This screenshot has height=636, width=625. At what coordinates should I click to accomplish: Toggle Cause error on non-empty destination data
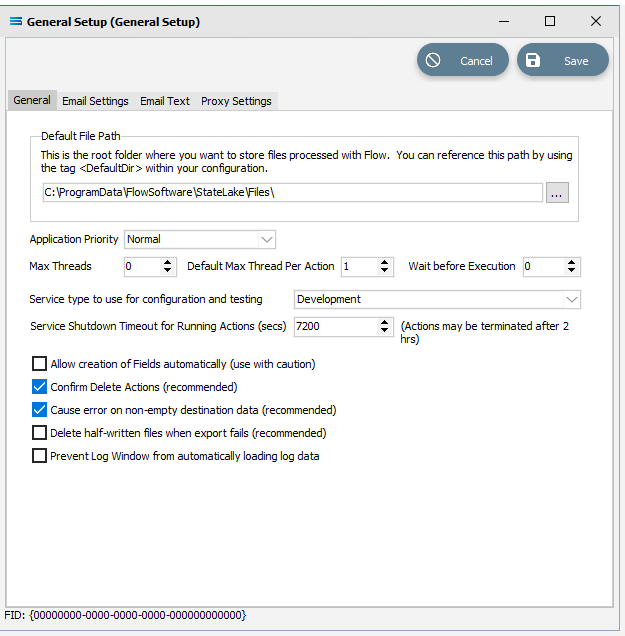pyautogui.click(x=39, y=410)
